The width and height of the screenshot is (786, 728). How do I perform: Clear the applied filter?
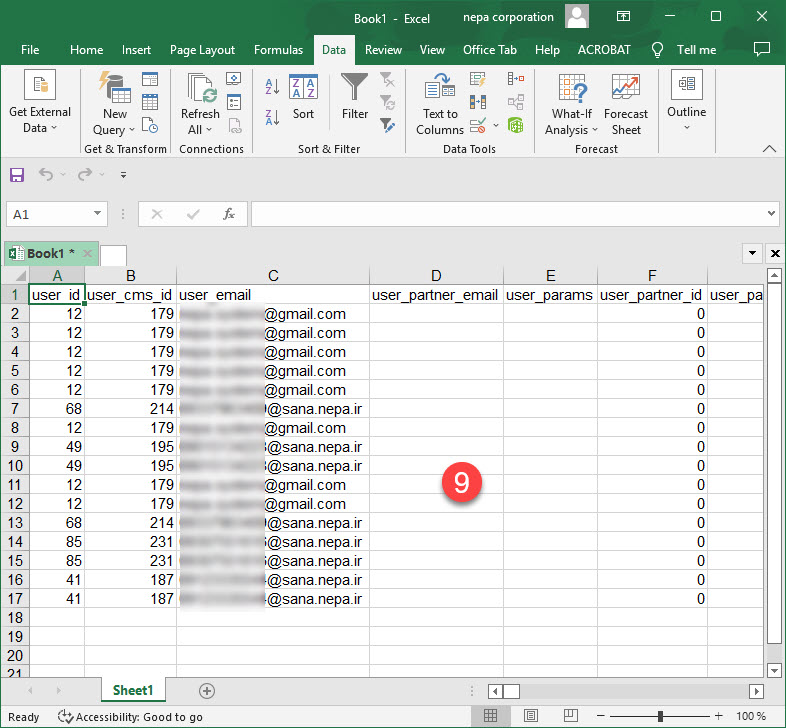[387, 79]
